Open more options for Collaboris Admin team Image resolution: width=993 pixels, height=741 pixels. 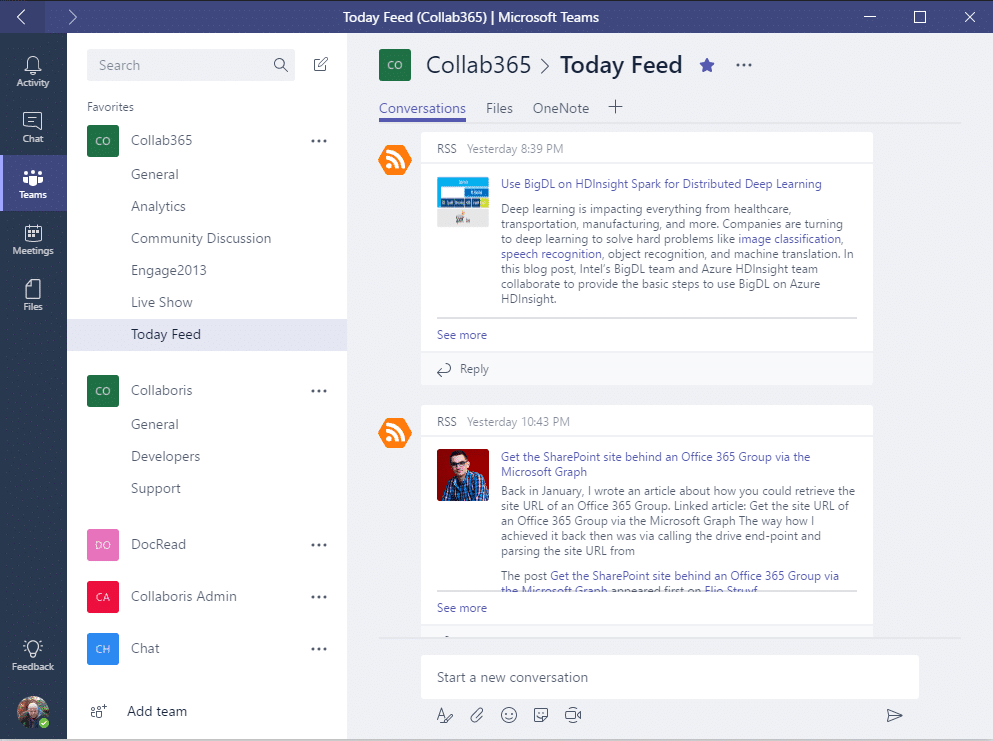coord(319,597)
